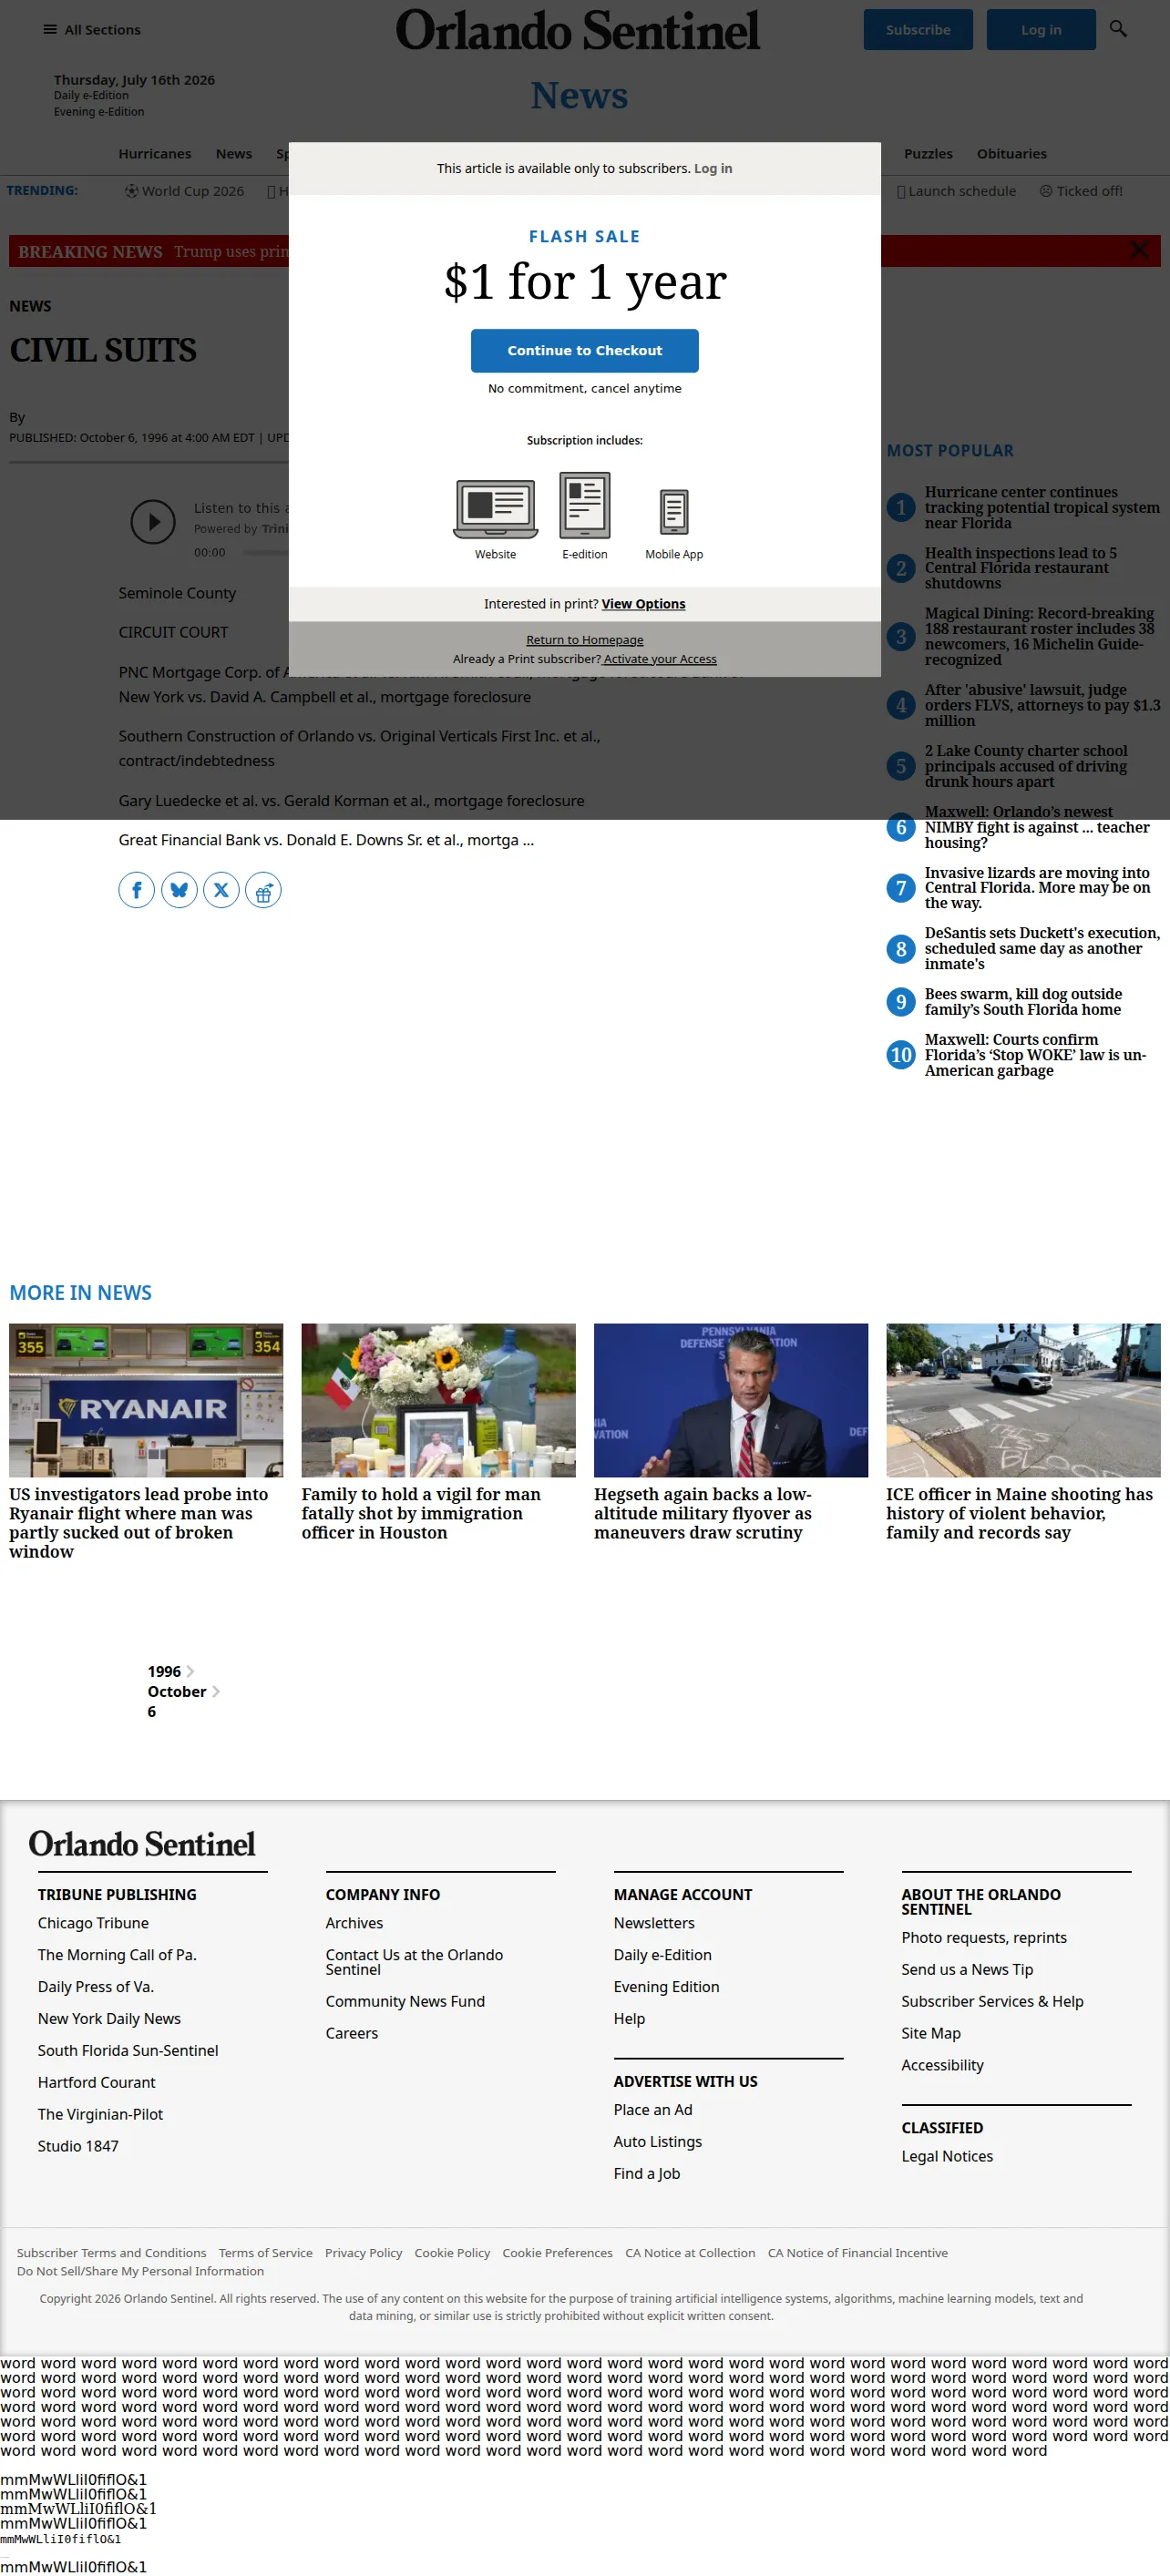Share the article on X

point(221,890)
